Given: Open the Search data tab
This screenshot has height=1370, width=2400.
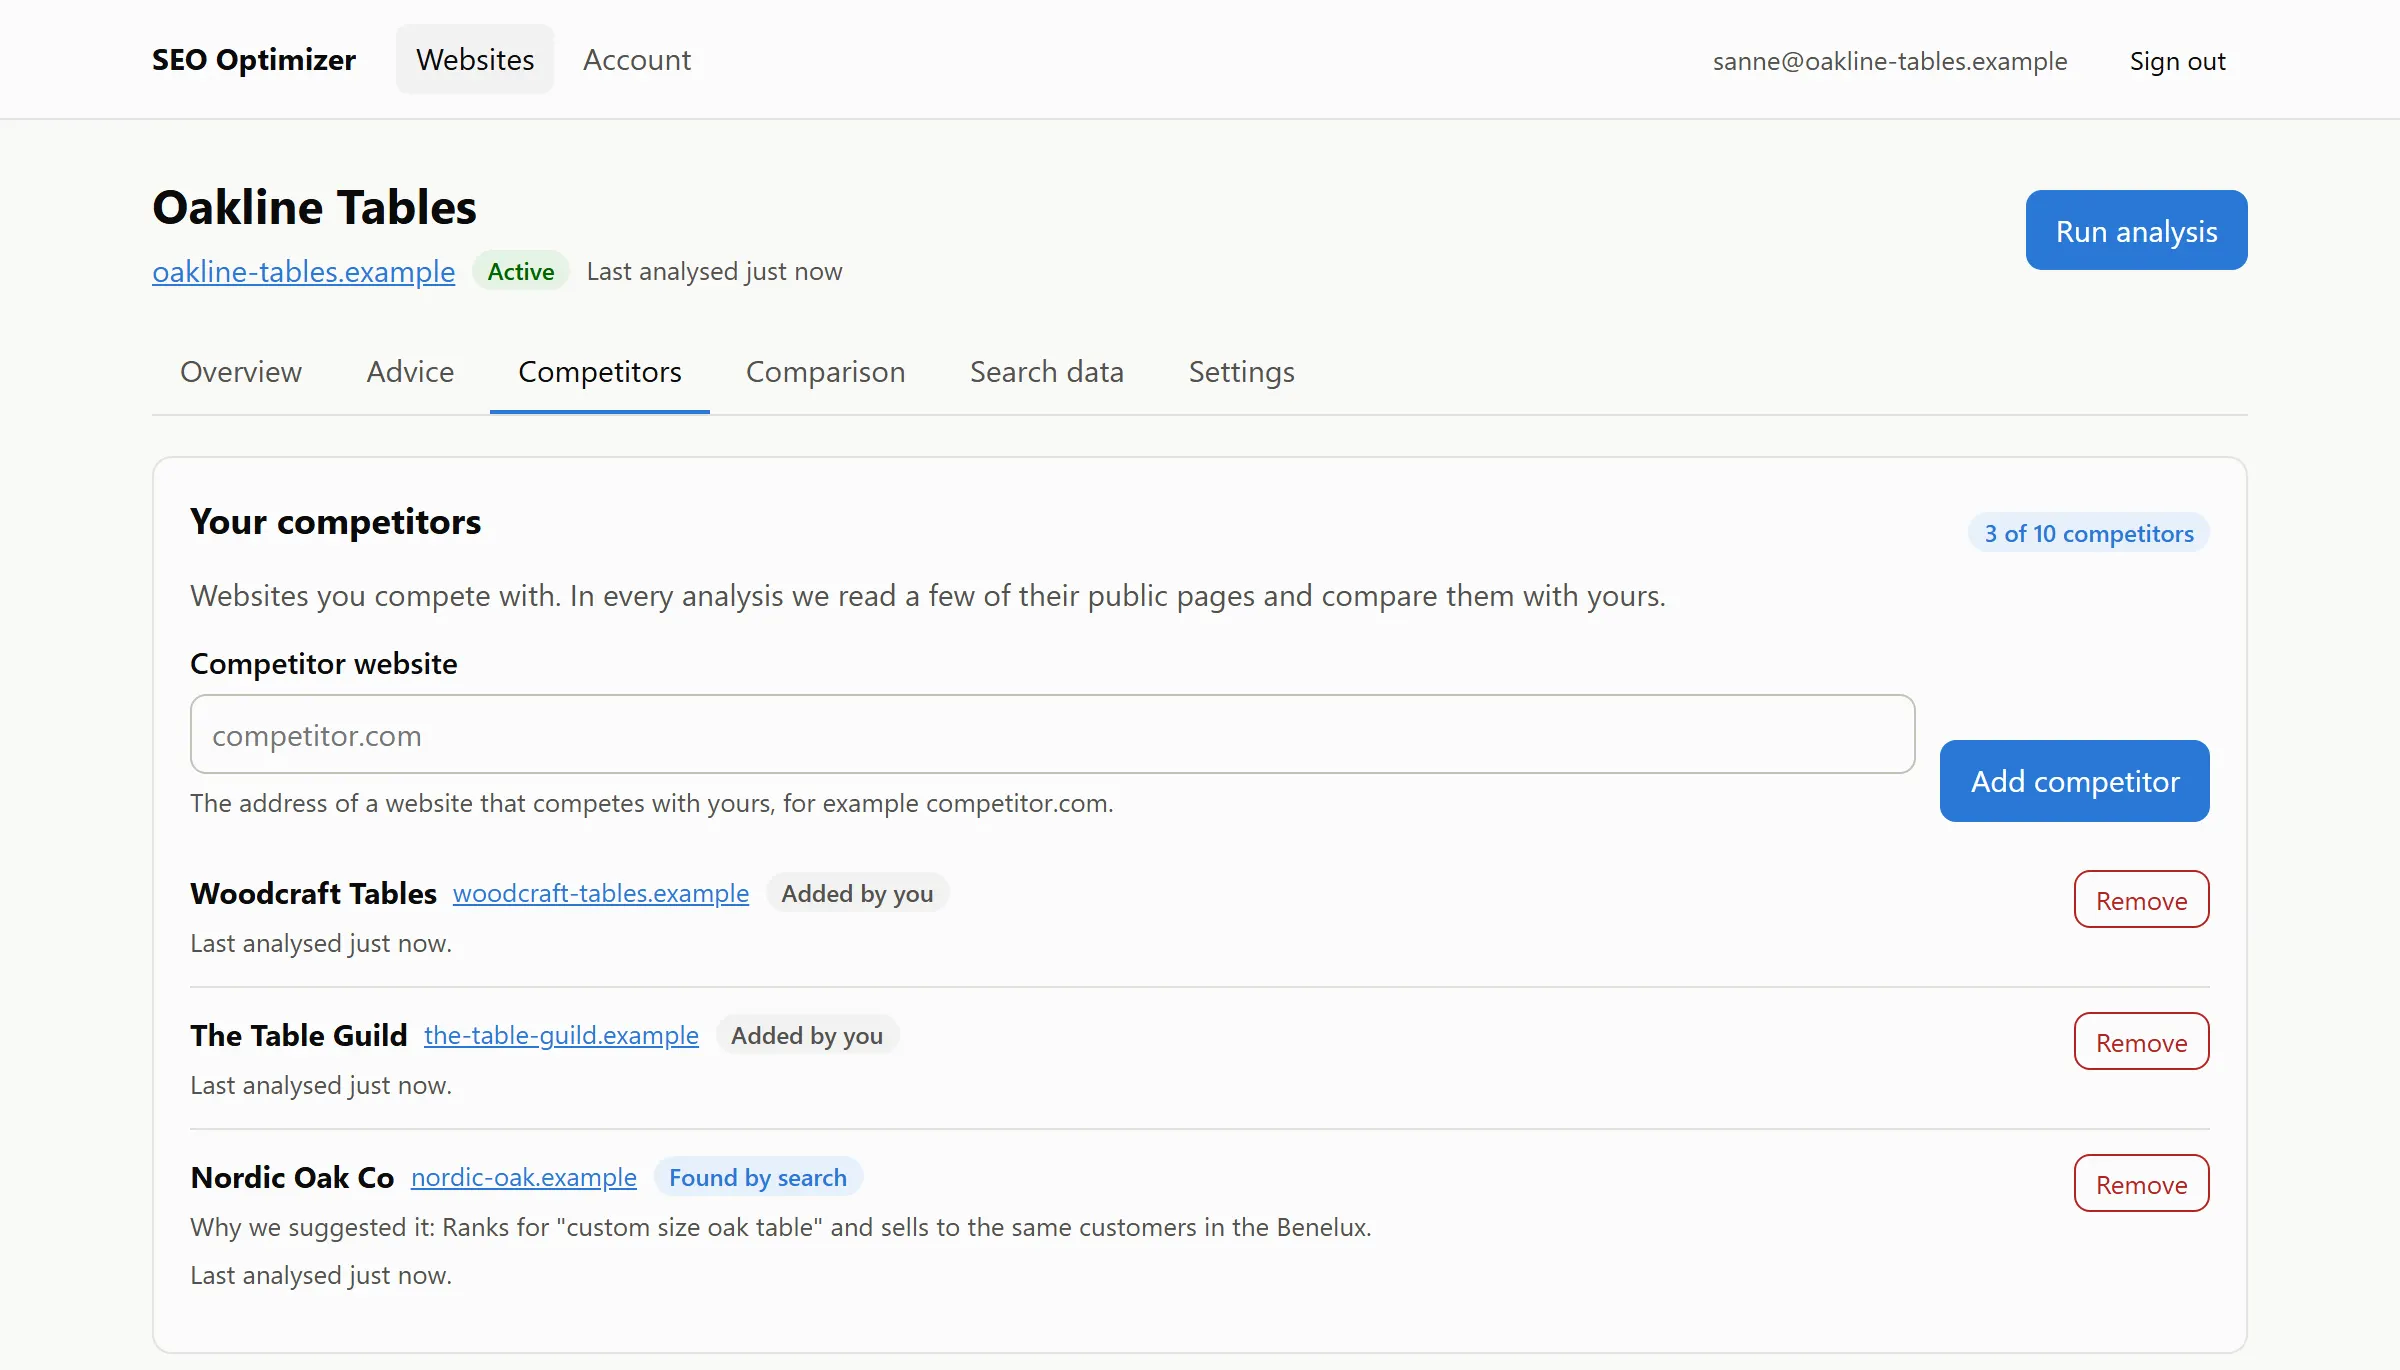Looking at the screenshot, I should coord(1047,372).
